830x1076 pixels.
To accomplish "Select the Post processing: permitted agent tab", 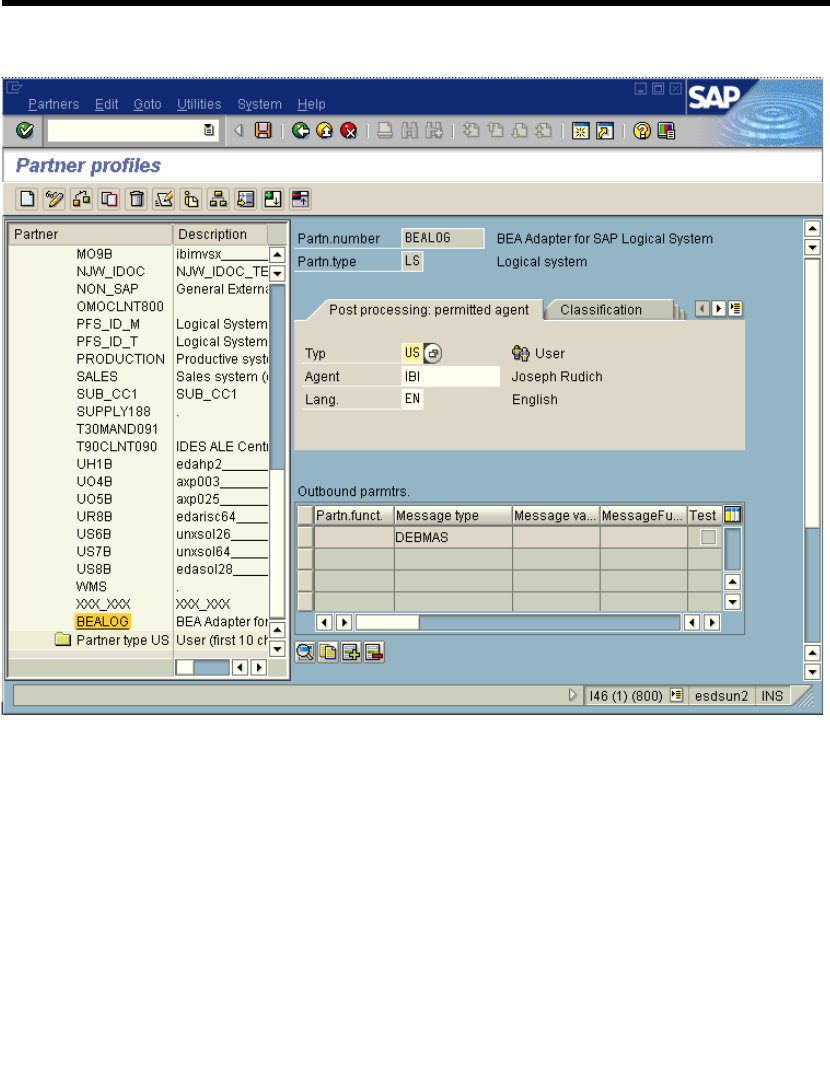I will click(429, 310).
